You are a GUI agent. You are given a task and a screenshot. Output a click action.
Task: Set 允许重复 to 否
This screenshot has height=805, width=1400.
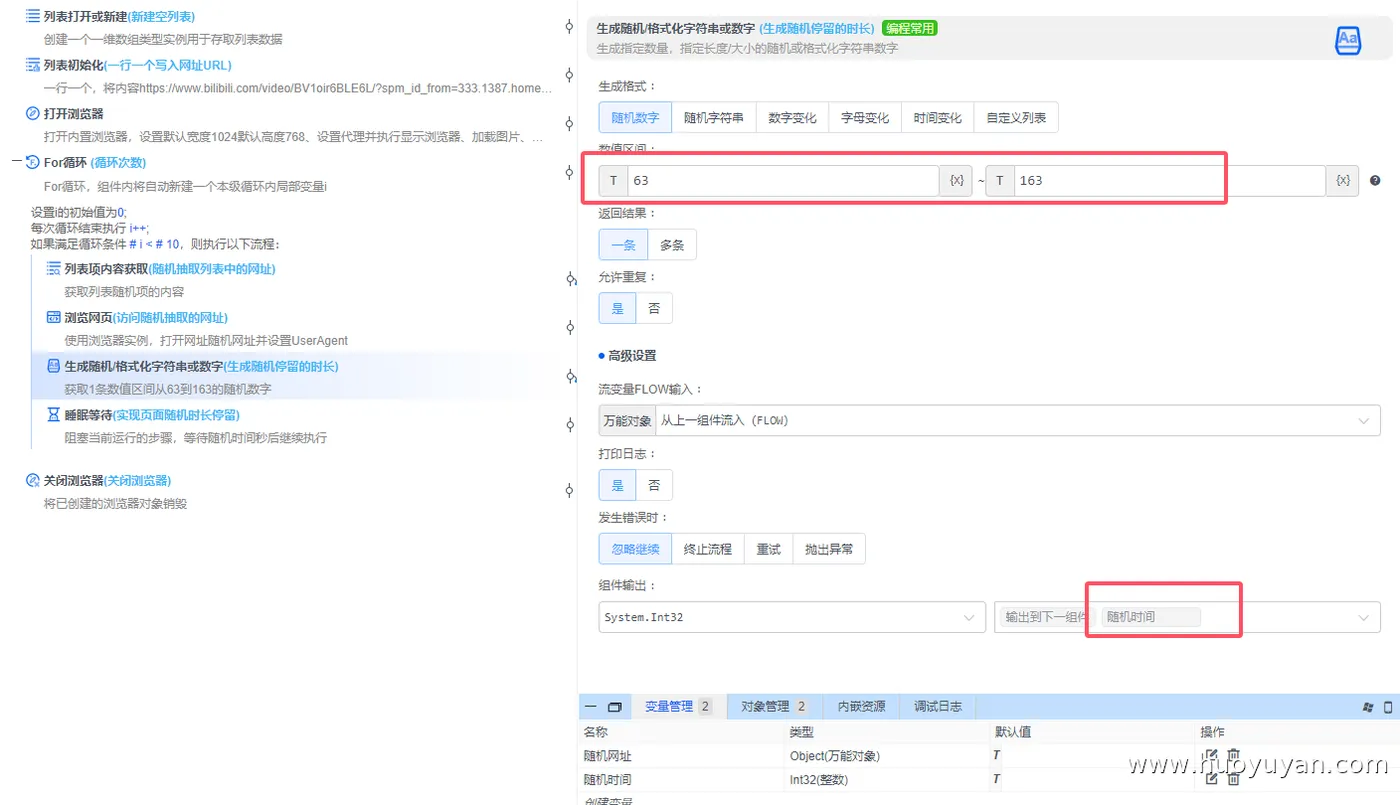coord(654,308)
